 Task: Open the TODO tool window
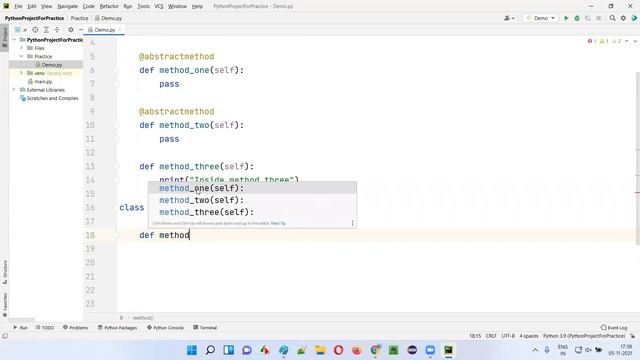point(44,328)
